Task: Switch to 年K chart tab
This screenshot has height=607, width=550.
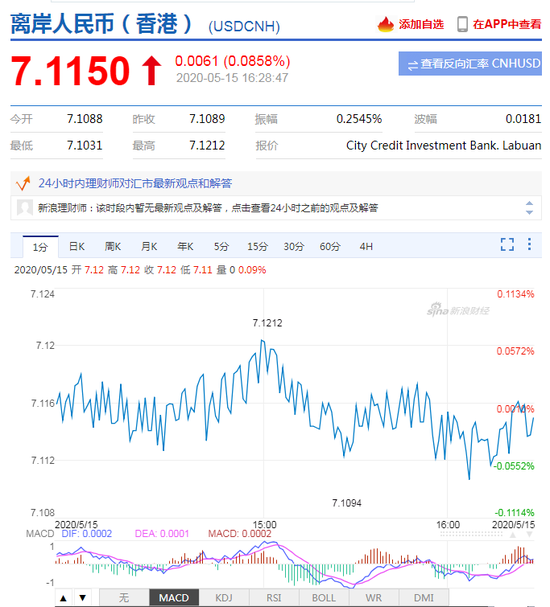Action: coord(185,246)
